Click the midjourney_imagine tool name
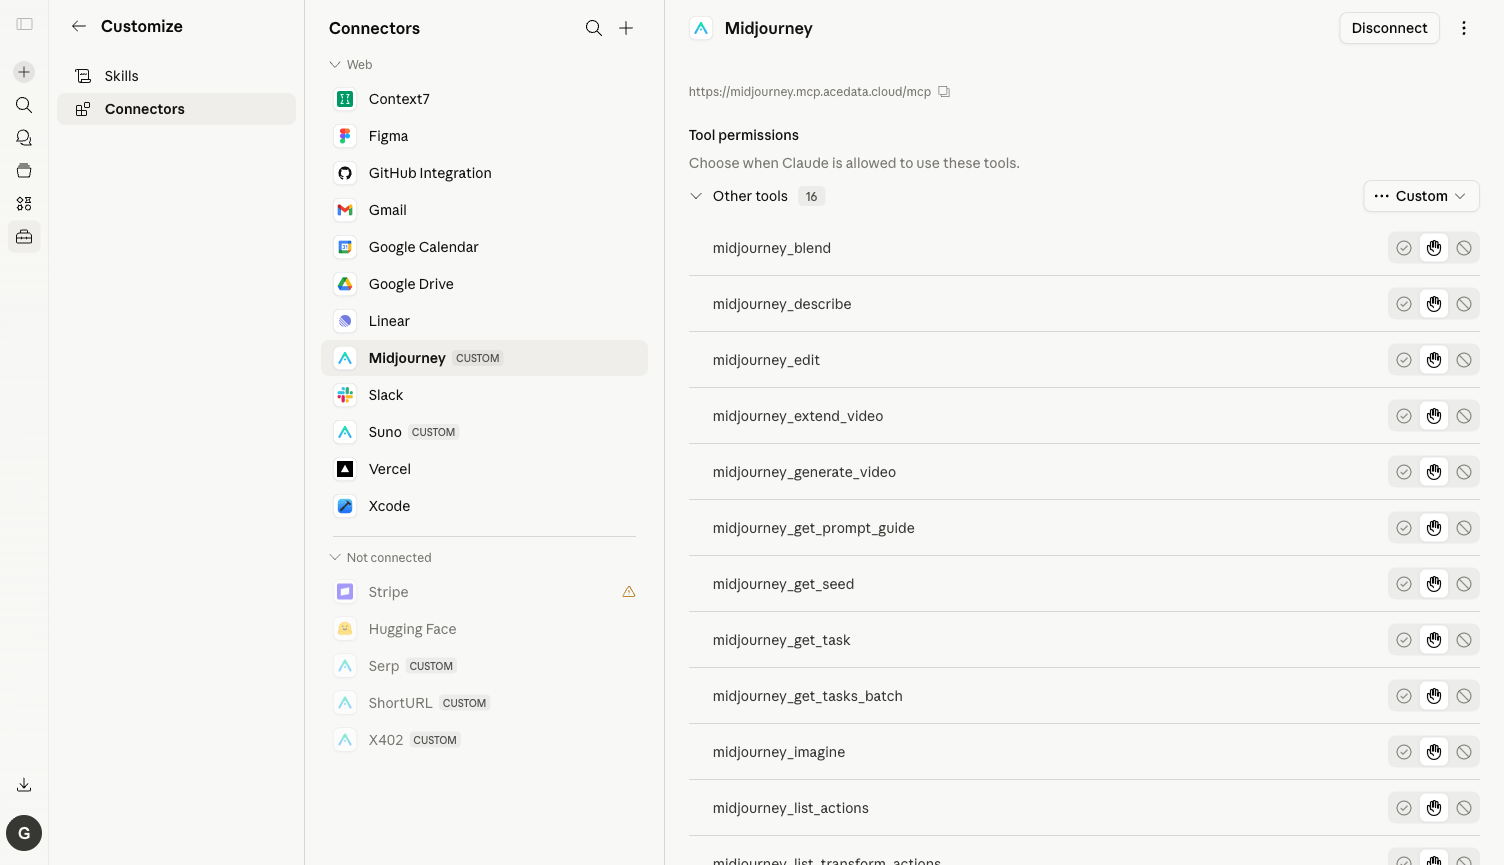 coord(779,752)
